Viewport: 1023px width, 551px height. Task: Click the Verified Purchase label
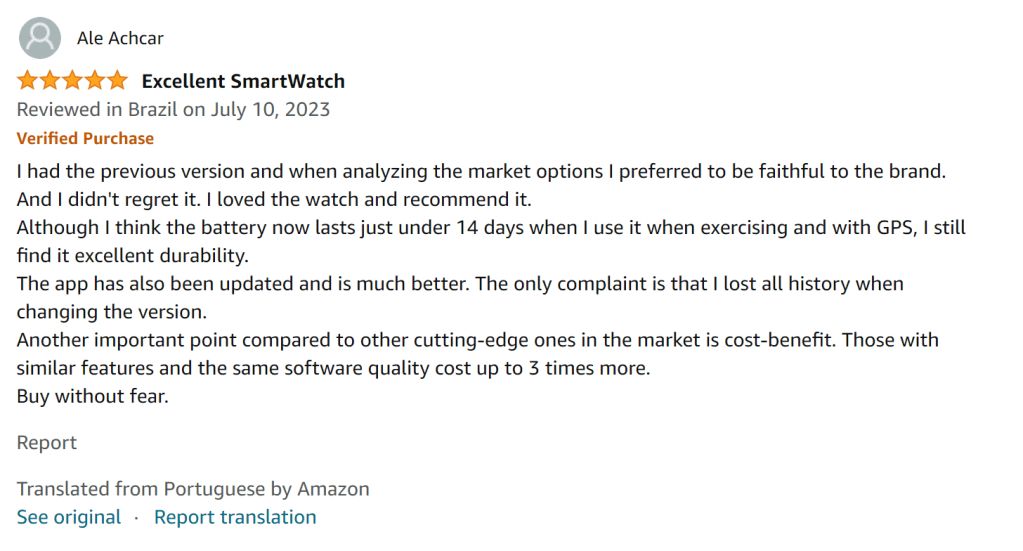(85, 138)
